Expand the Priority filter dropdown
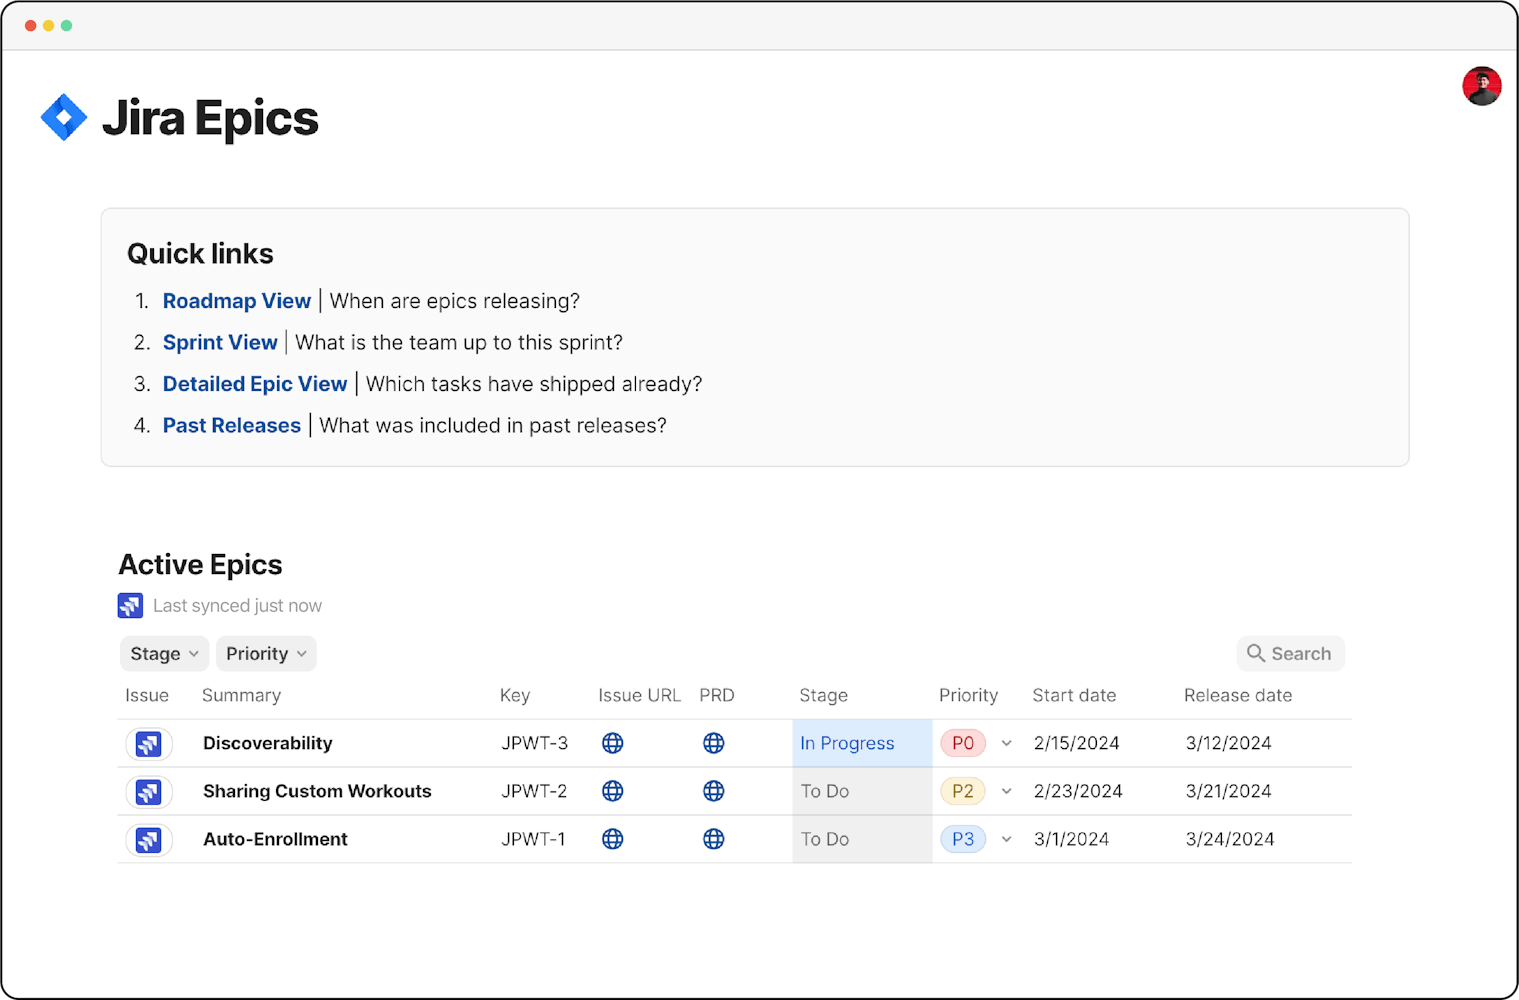Image resolution: width=1519 pixels, height=1000 pixels. click(266, 654)
